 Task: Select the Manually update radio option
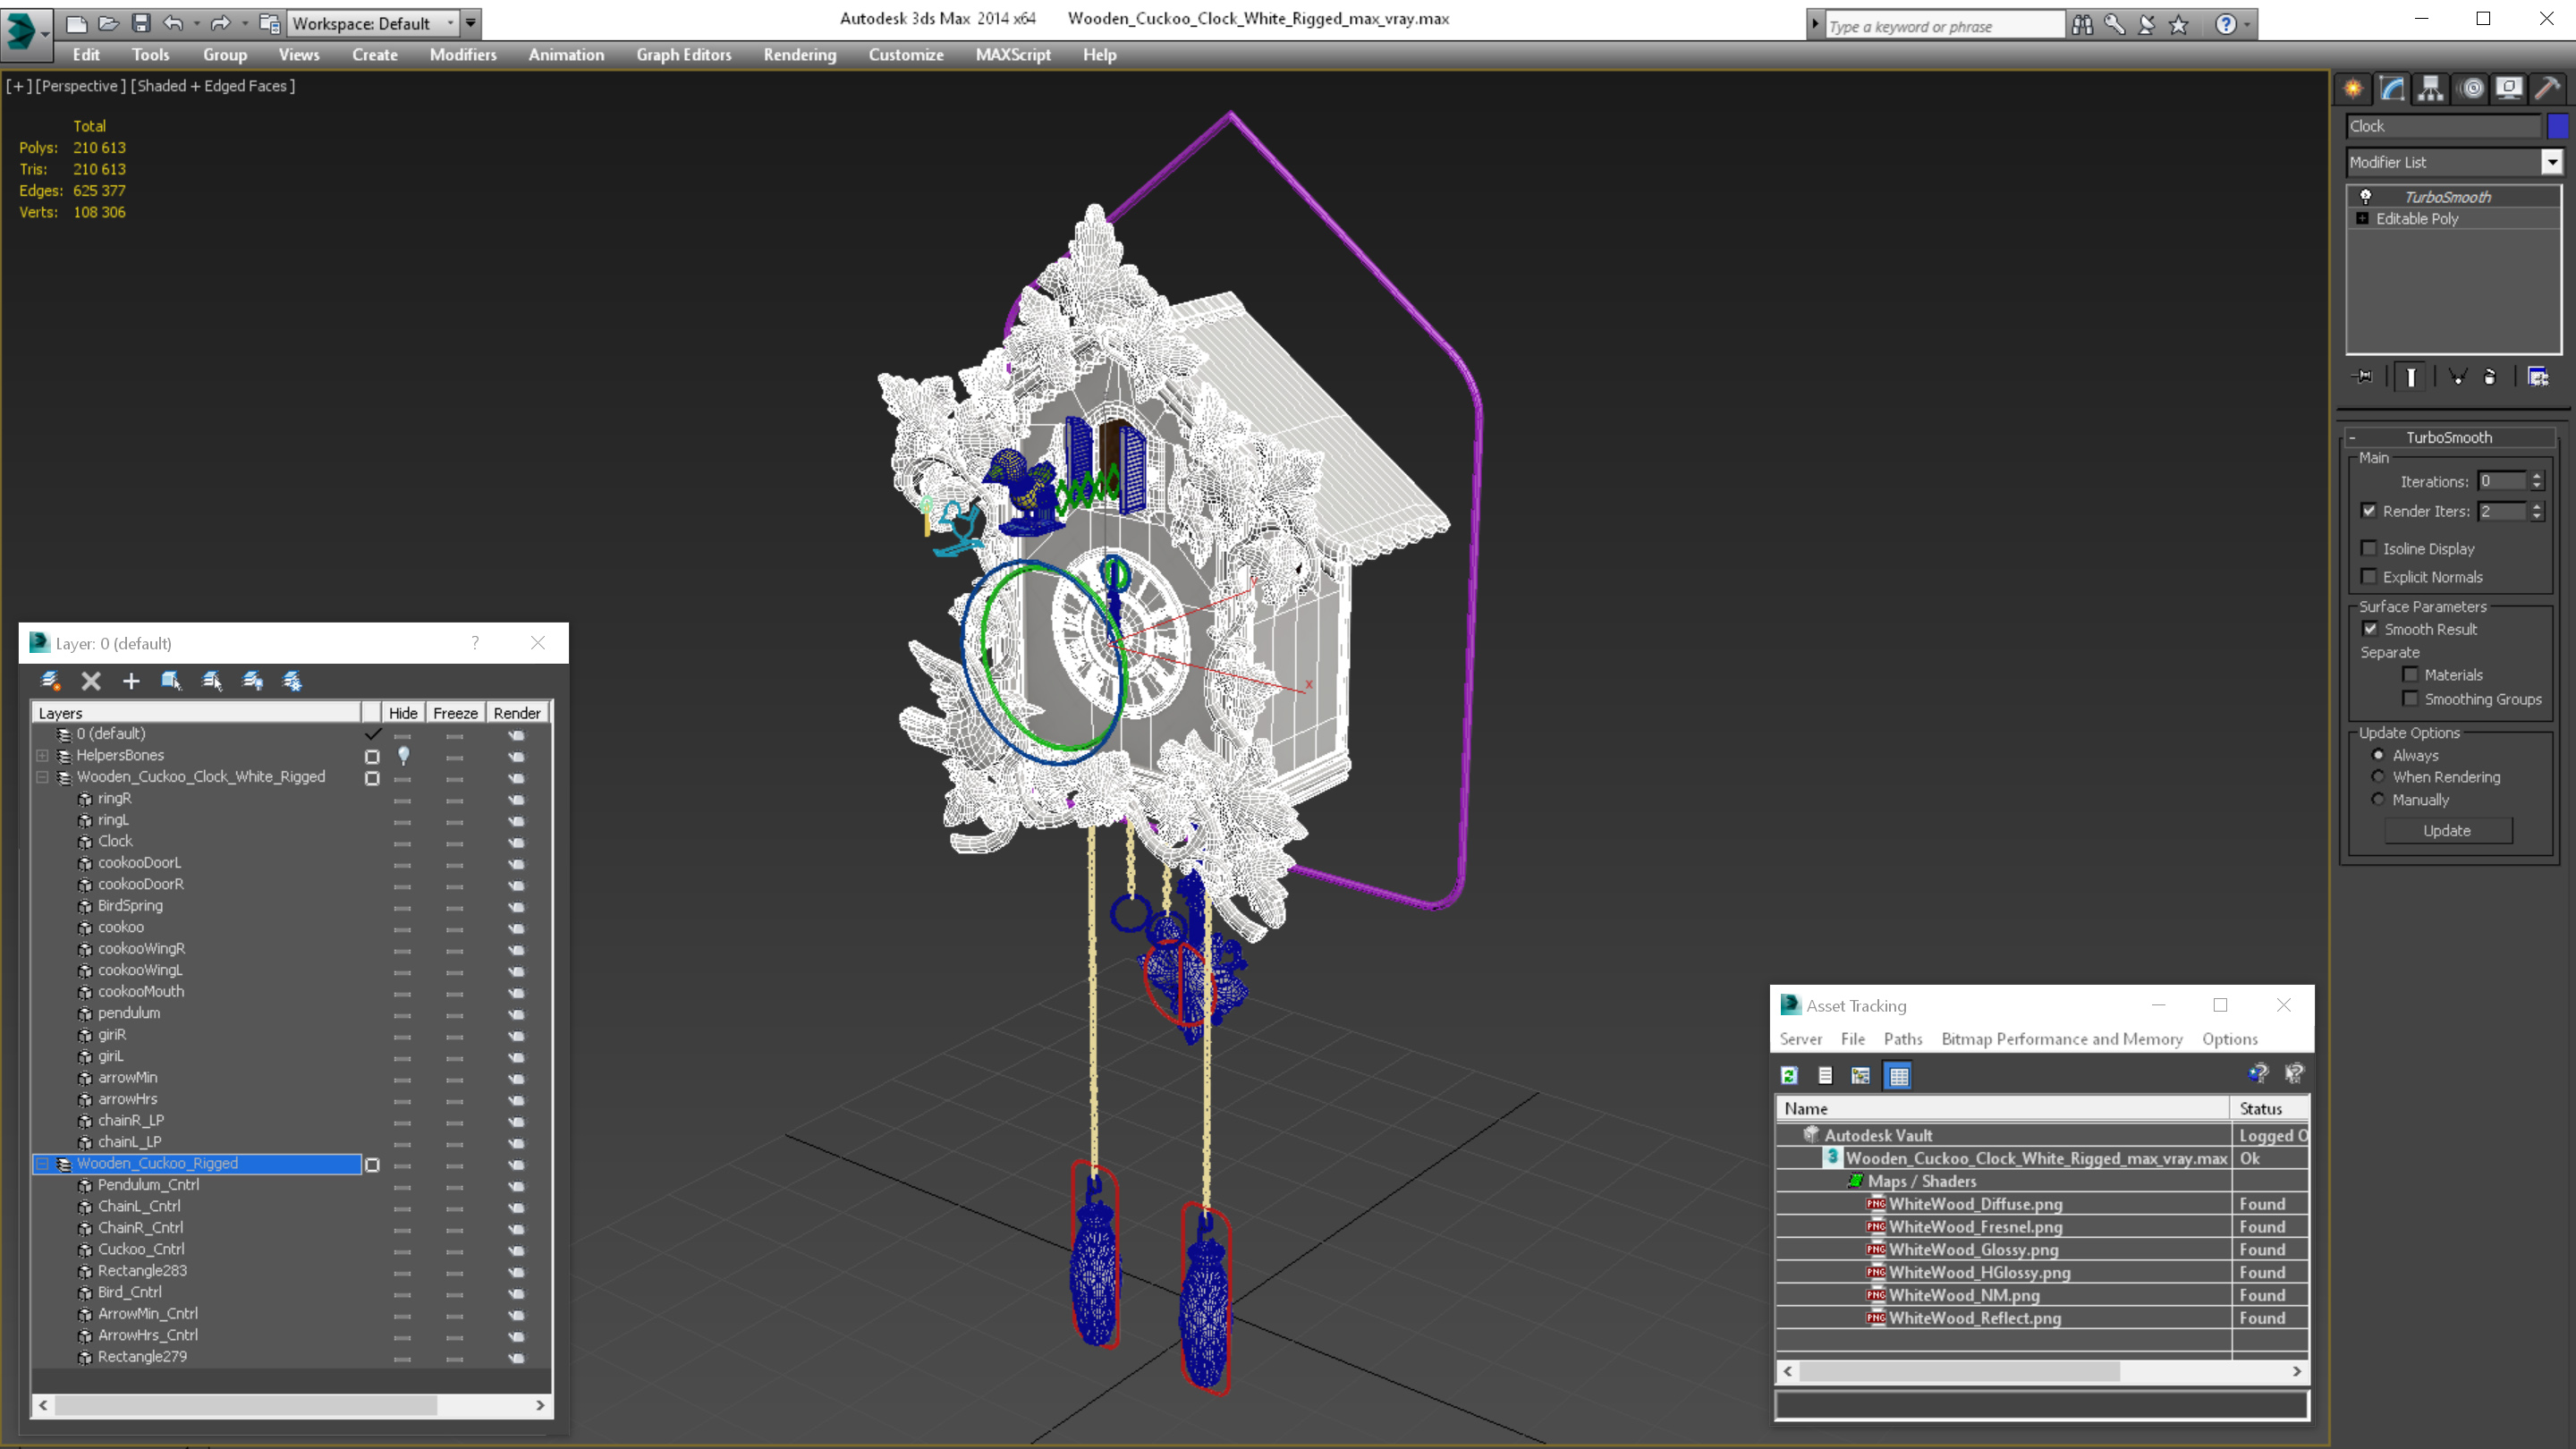[x=2378, y=799]
